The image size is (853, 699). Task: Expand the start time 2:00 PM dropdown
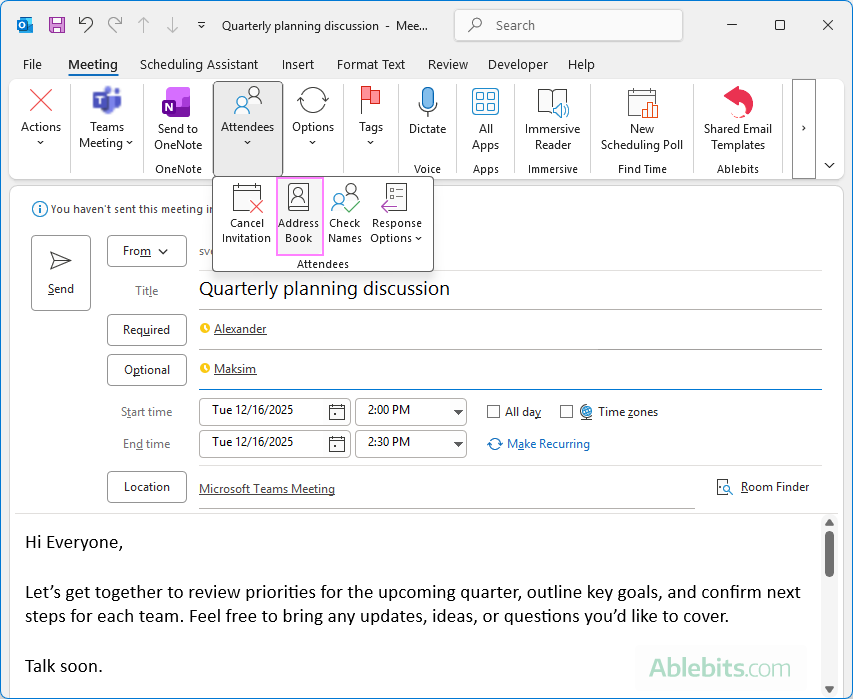458,412
